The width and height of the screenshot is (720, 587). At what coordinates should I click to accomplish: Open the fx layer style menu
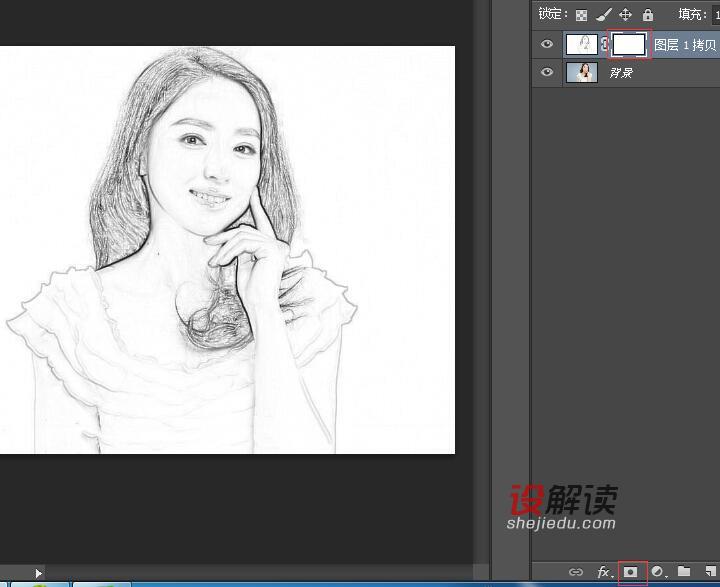[604, 571]
